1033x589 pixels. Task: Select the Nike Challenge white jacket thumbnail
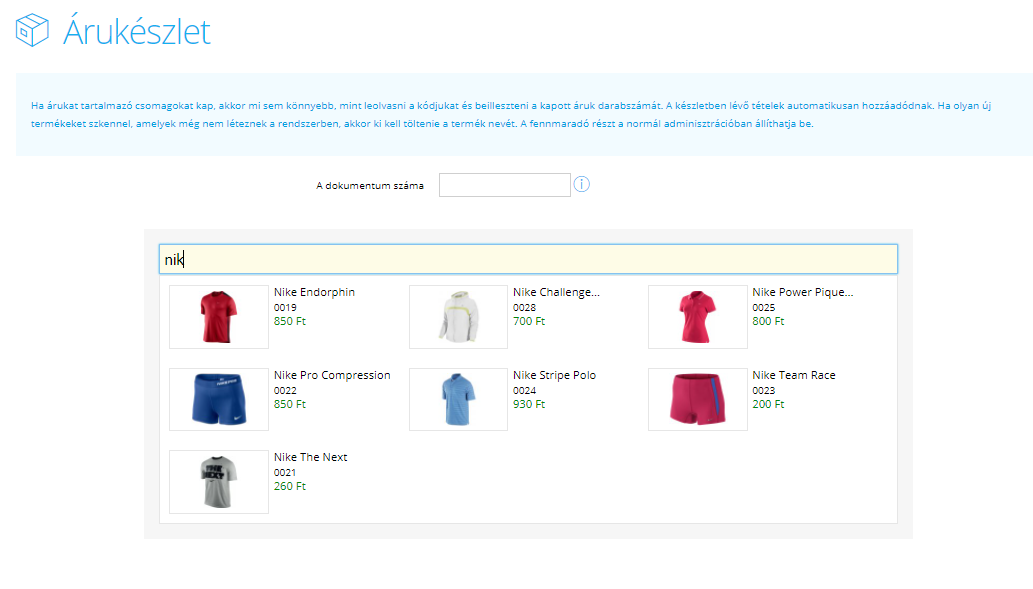click(x=459, y=317)
